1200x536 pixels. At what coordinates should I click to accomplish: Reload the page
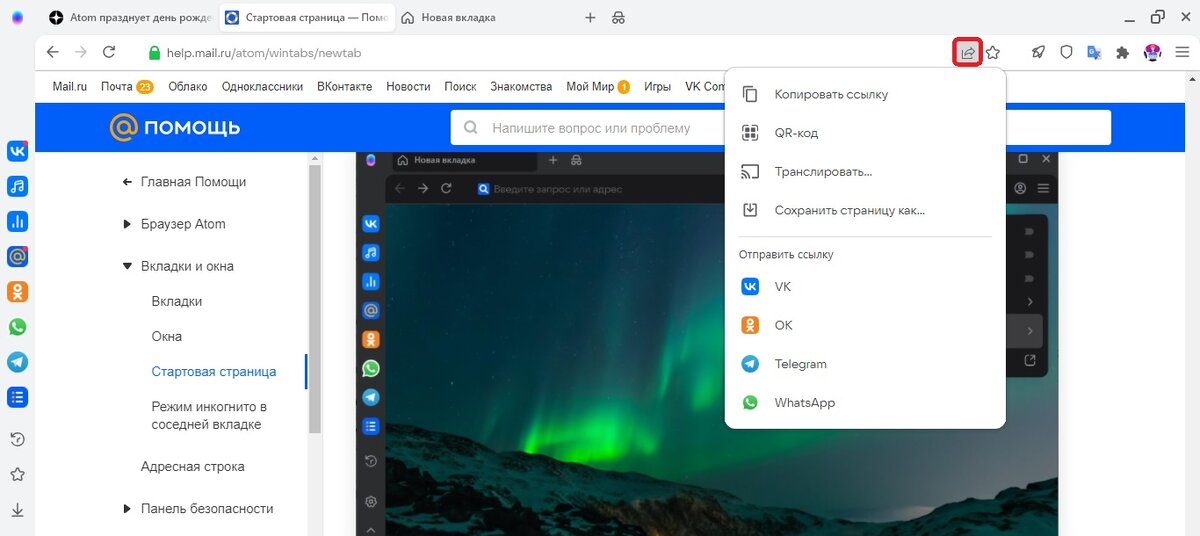click(x=109, y=52)
